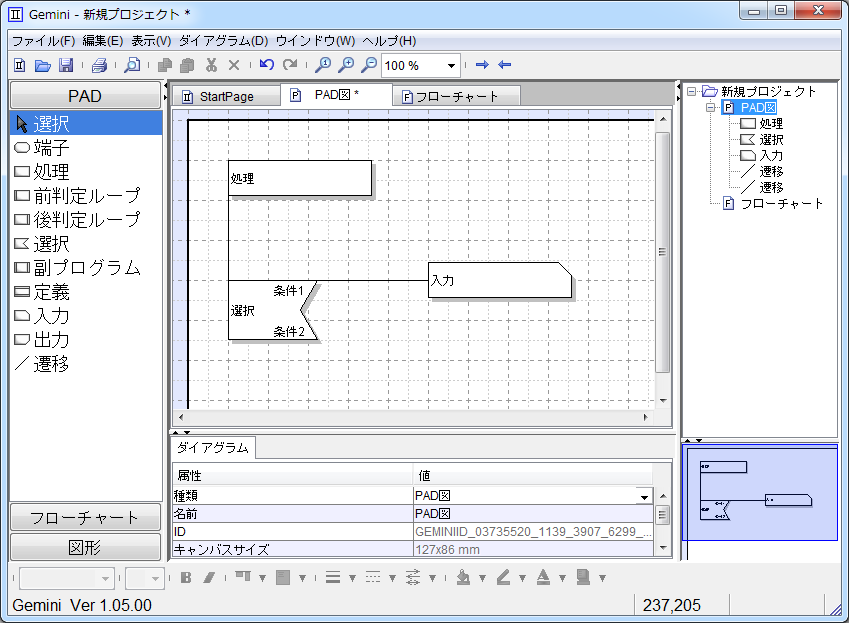
Task: Click the zoom reset magnifier icon
Action: point(323,65)
